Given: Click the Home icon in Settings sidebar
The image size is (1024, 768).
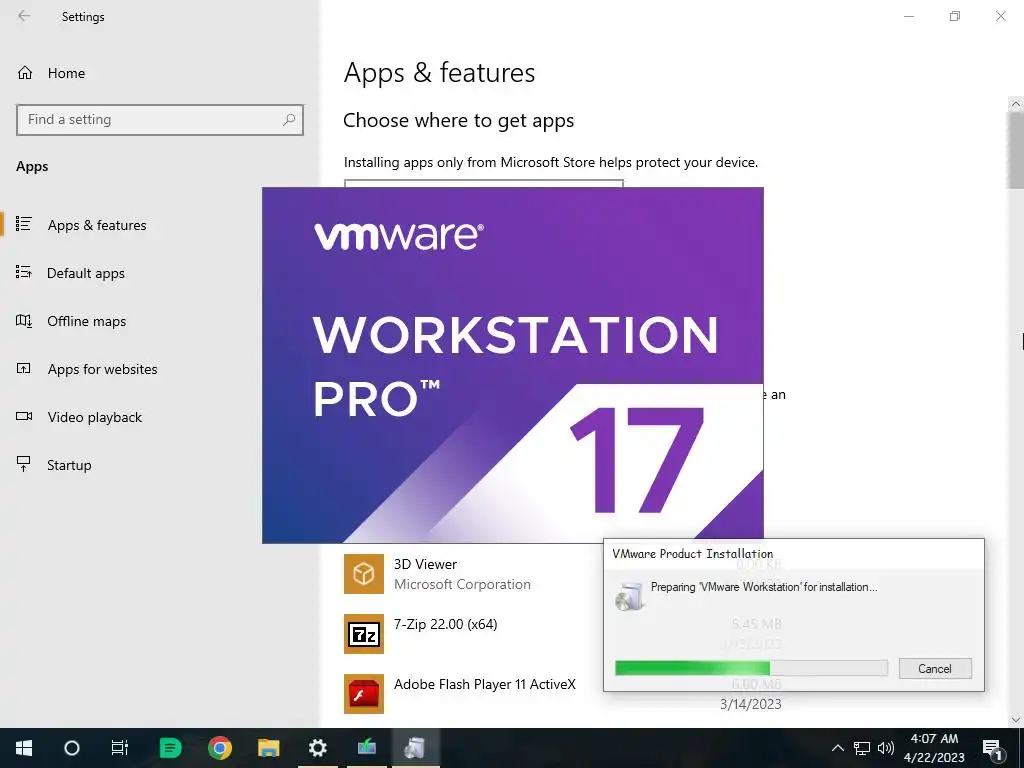Looking at the screenshot, I should click(25, 72).
